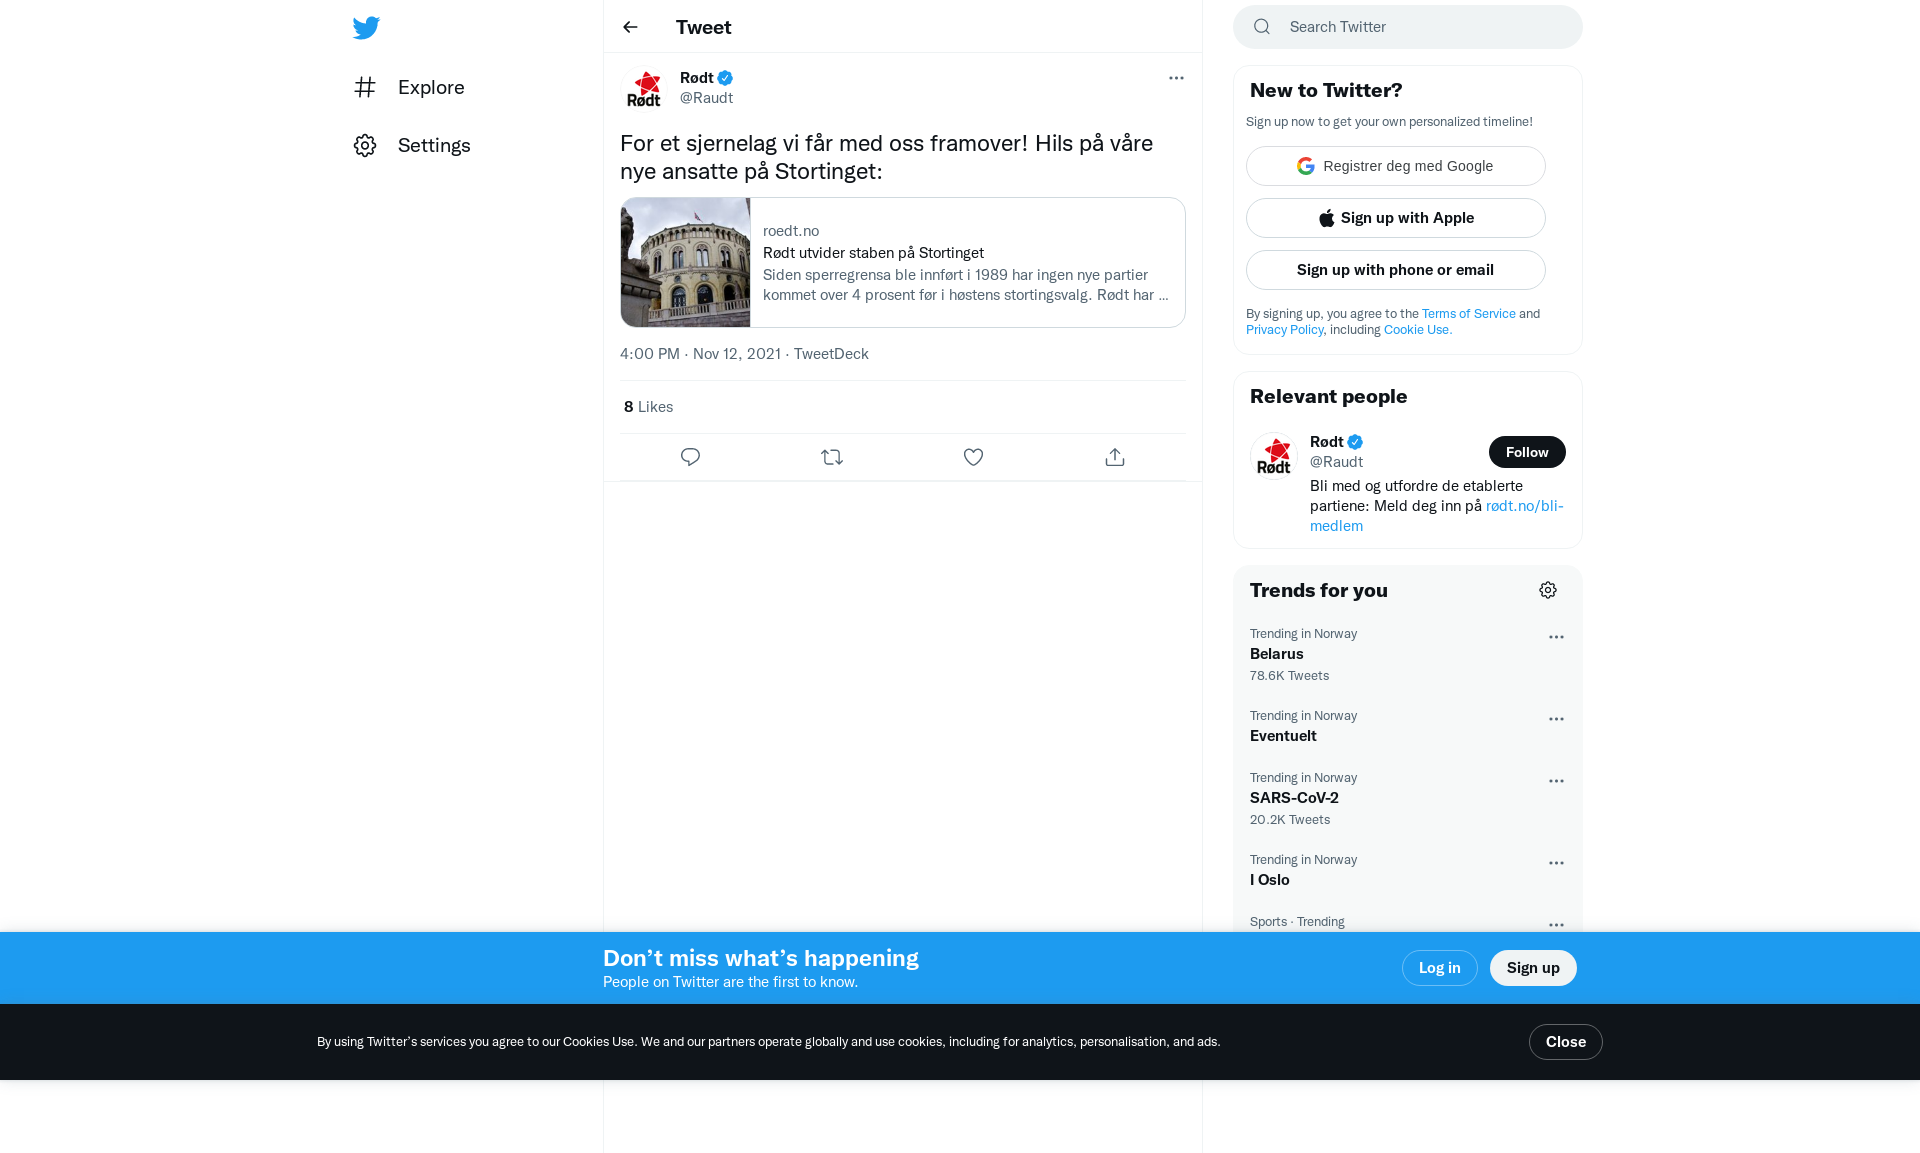Open the Privacy Policy link
The image size is (1920, 1153).
point(1284,330)
